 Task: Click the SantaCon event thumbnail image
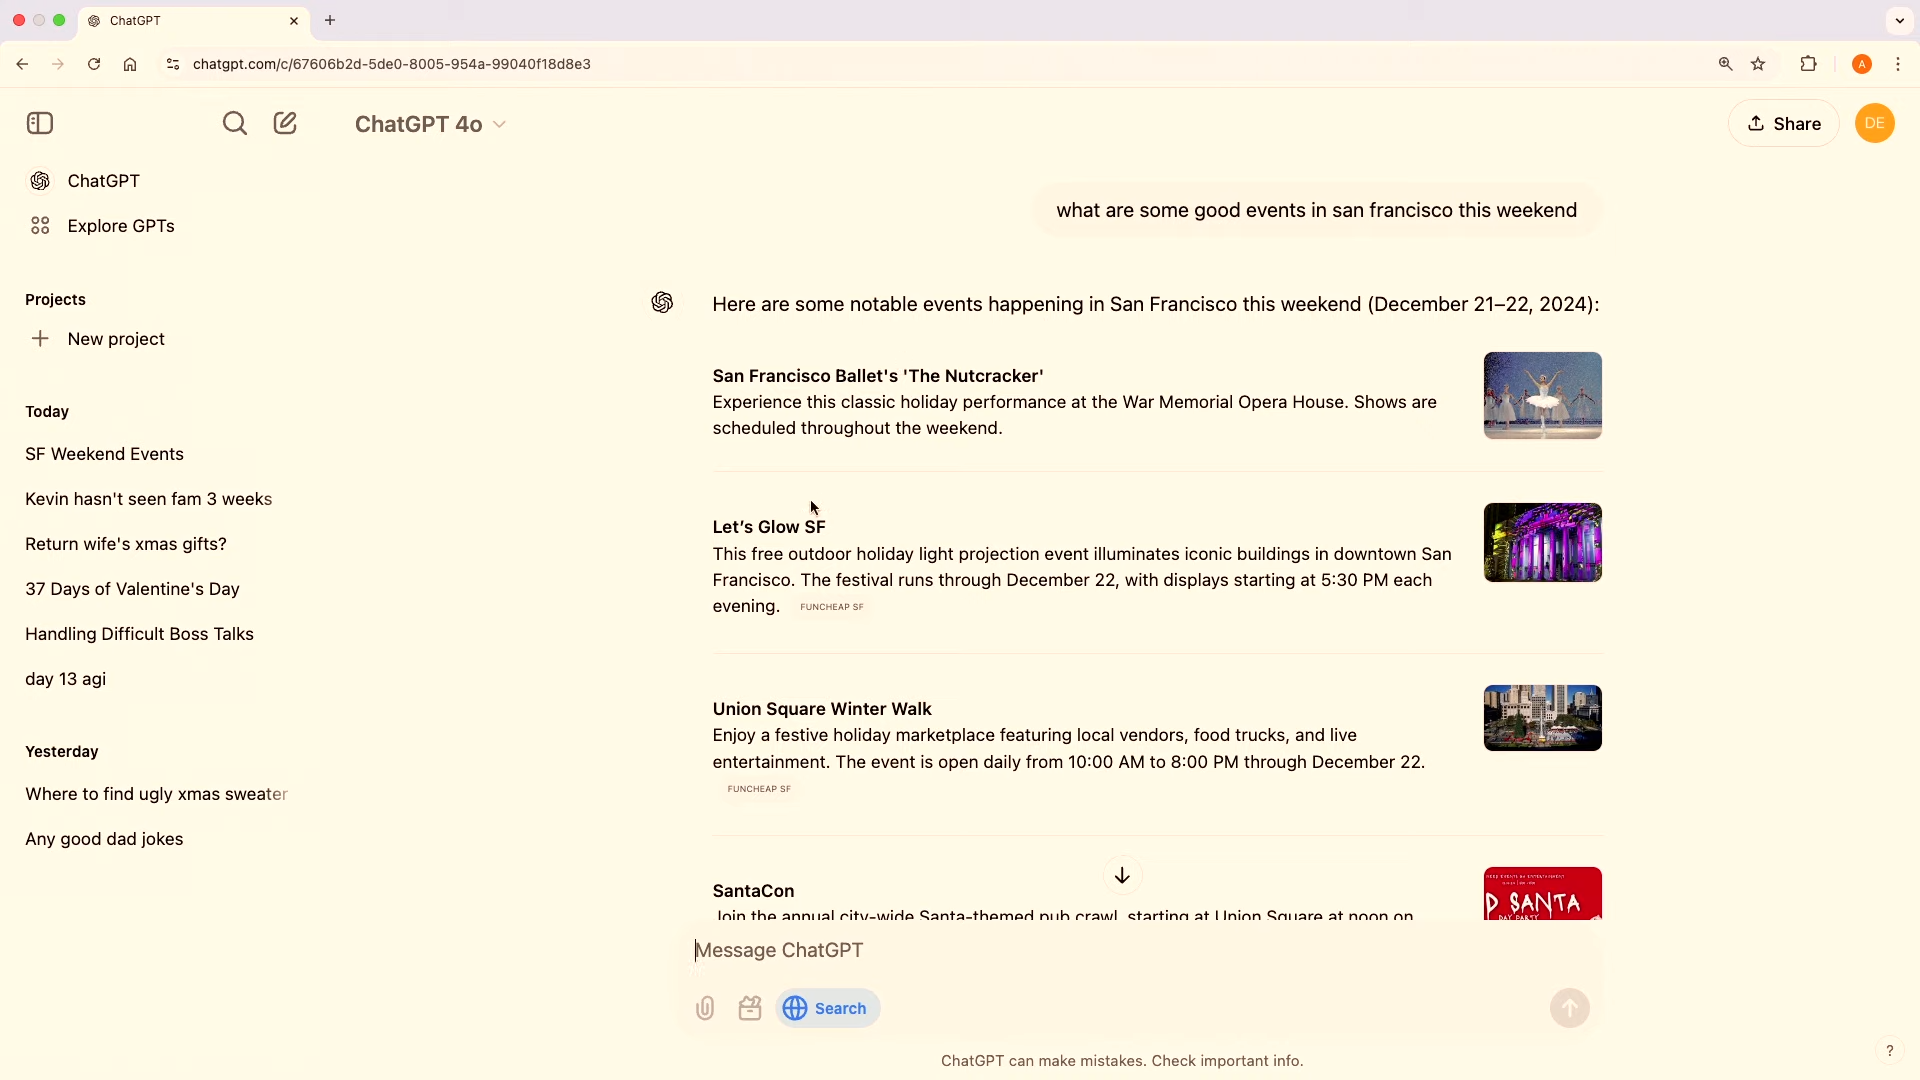[1542, 894]
